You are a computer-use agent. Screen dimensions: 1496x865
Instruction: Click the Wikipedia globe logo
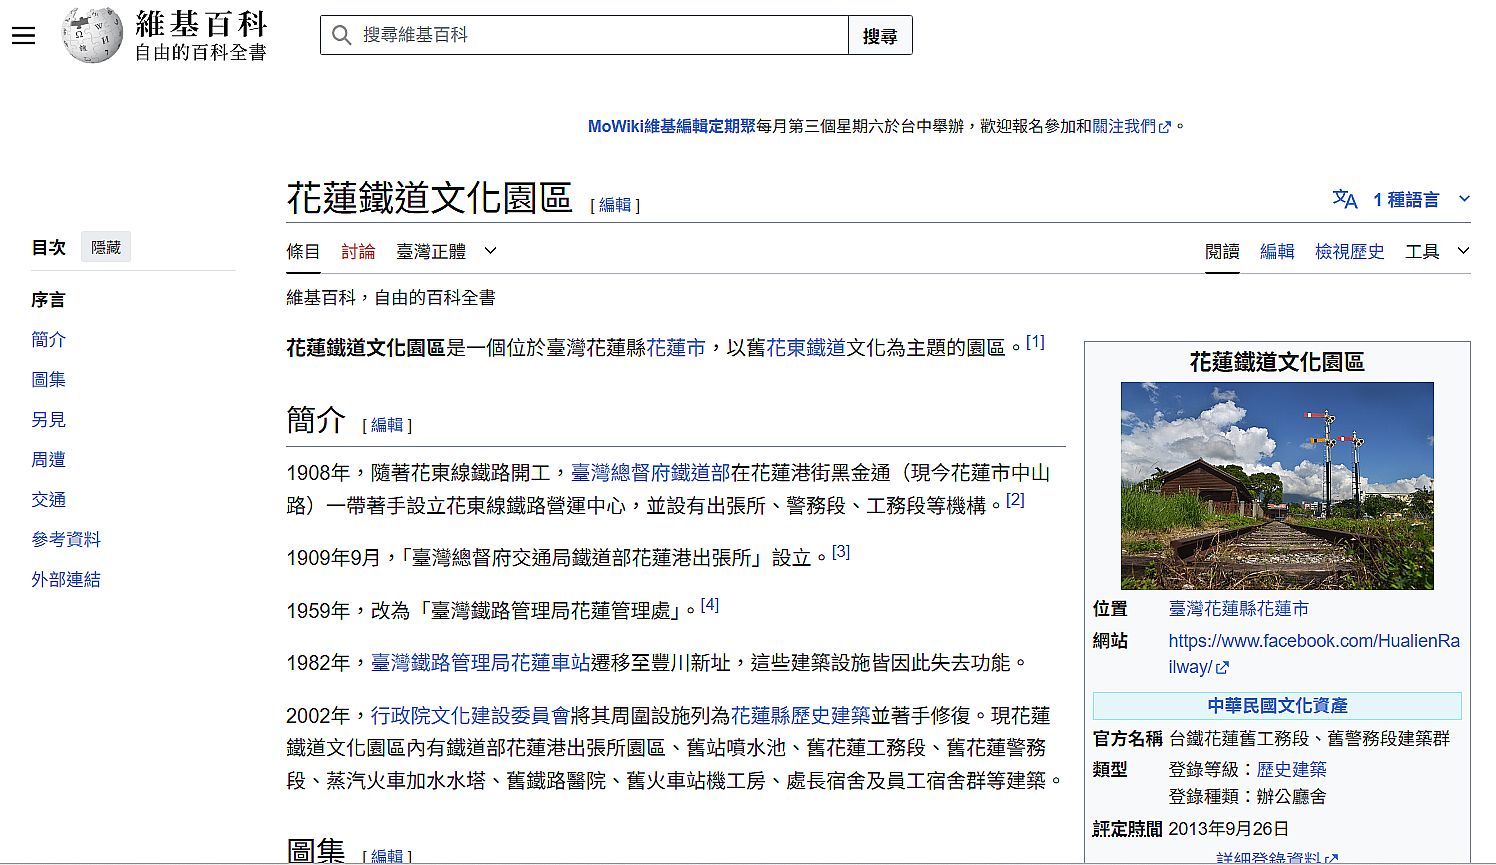click(92, 35)
